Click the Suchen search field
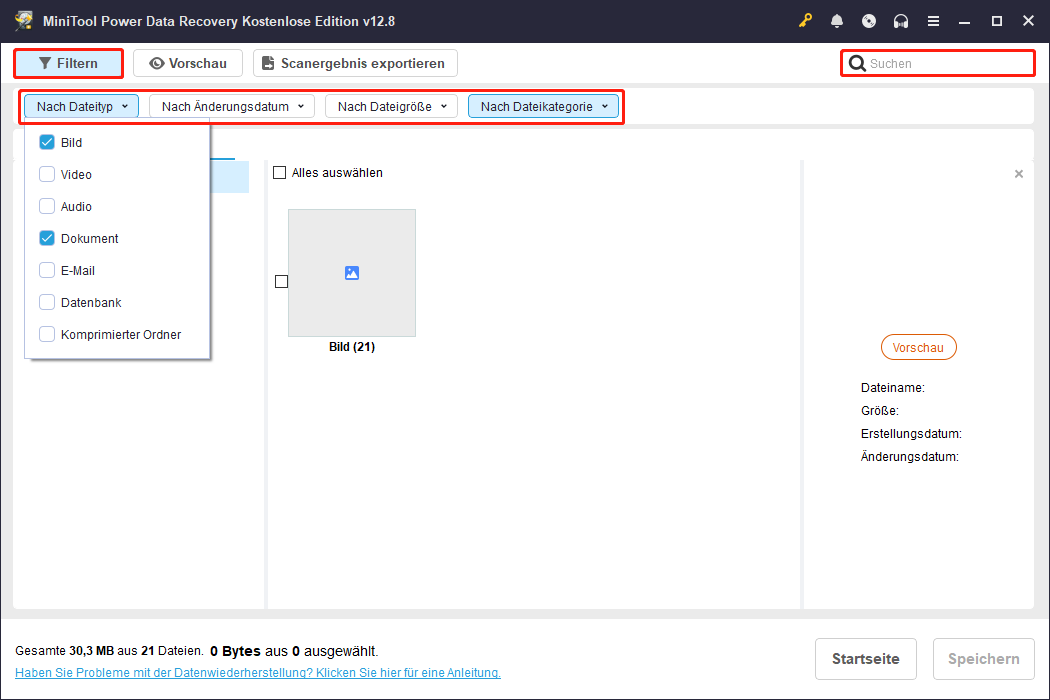Screen dimensions: 1050x700 [x=945, y=64]
